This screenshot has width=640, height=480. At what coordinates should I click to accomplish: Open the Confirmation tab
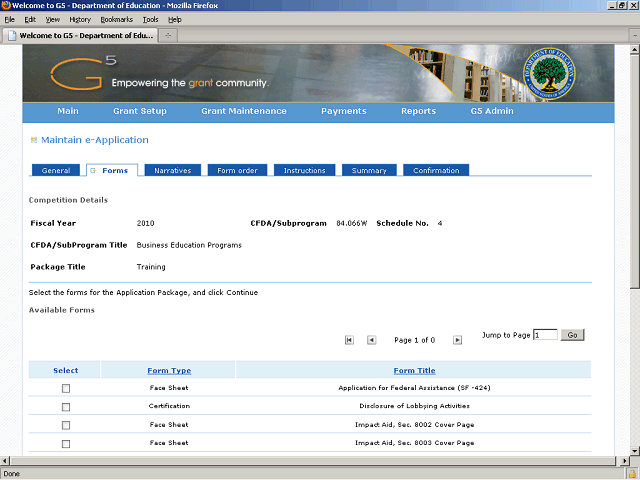[436, 170]
